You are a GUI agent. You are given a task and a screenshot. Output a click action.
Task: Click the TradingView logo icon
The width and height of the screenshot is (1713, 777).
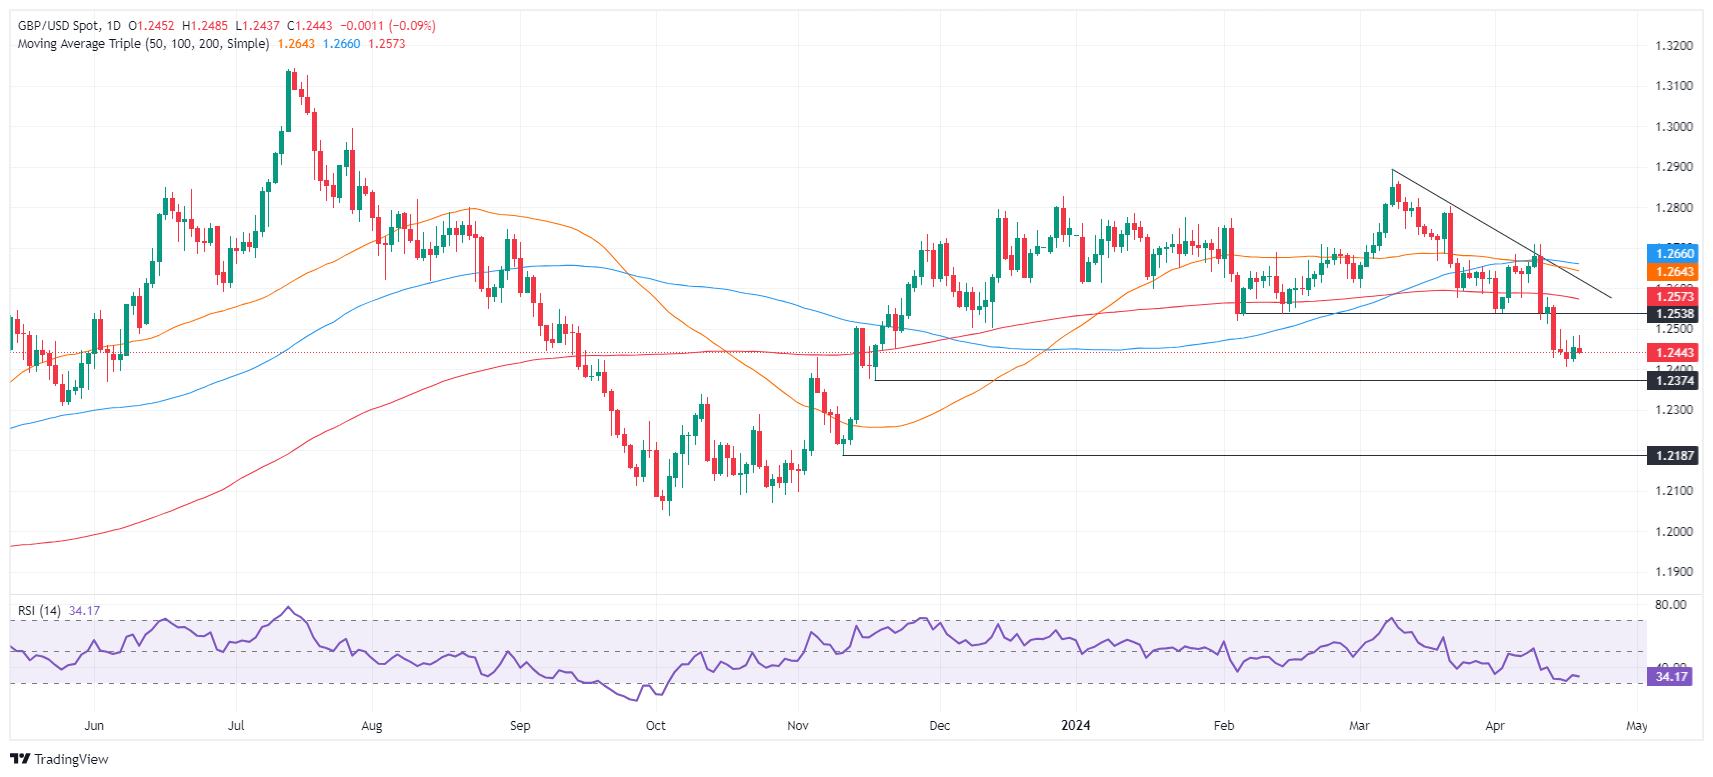(20, 759)
